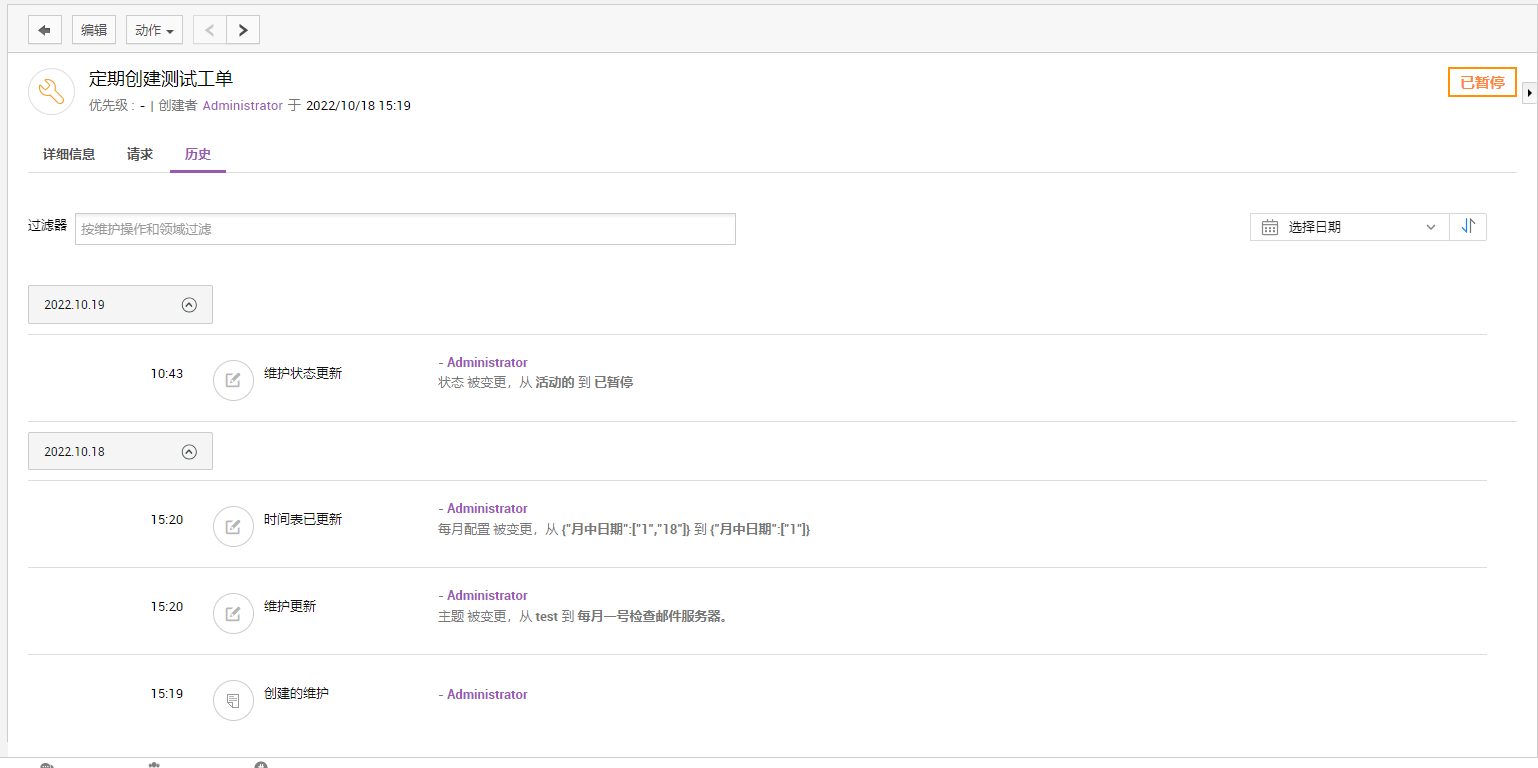This screenshot has width=1538, height=768.
Task: Click edit icon for 维护状态更新 entry
Action: tap(233, 380)
